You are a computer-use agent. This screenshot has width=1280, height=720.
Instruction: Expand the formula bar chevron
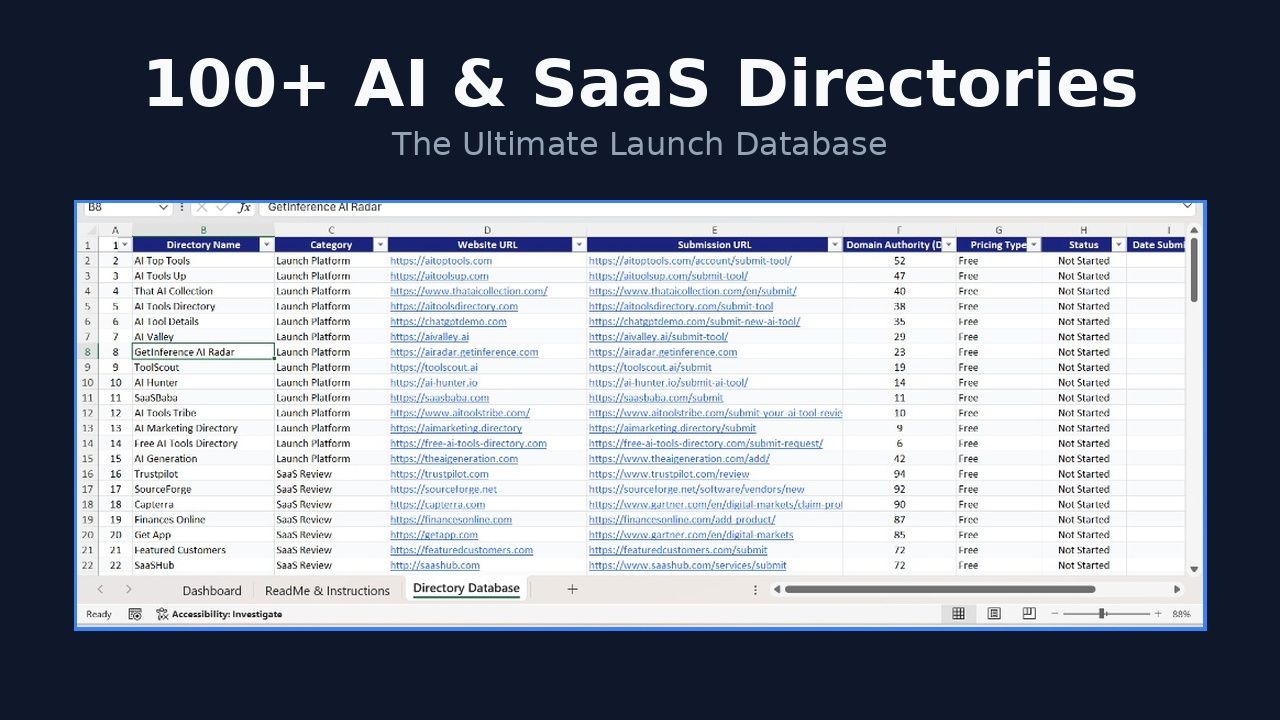(1187, 207)
